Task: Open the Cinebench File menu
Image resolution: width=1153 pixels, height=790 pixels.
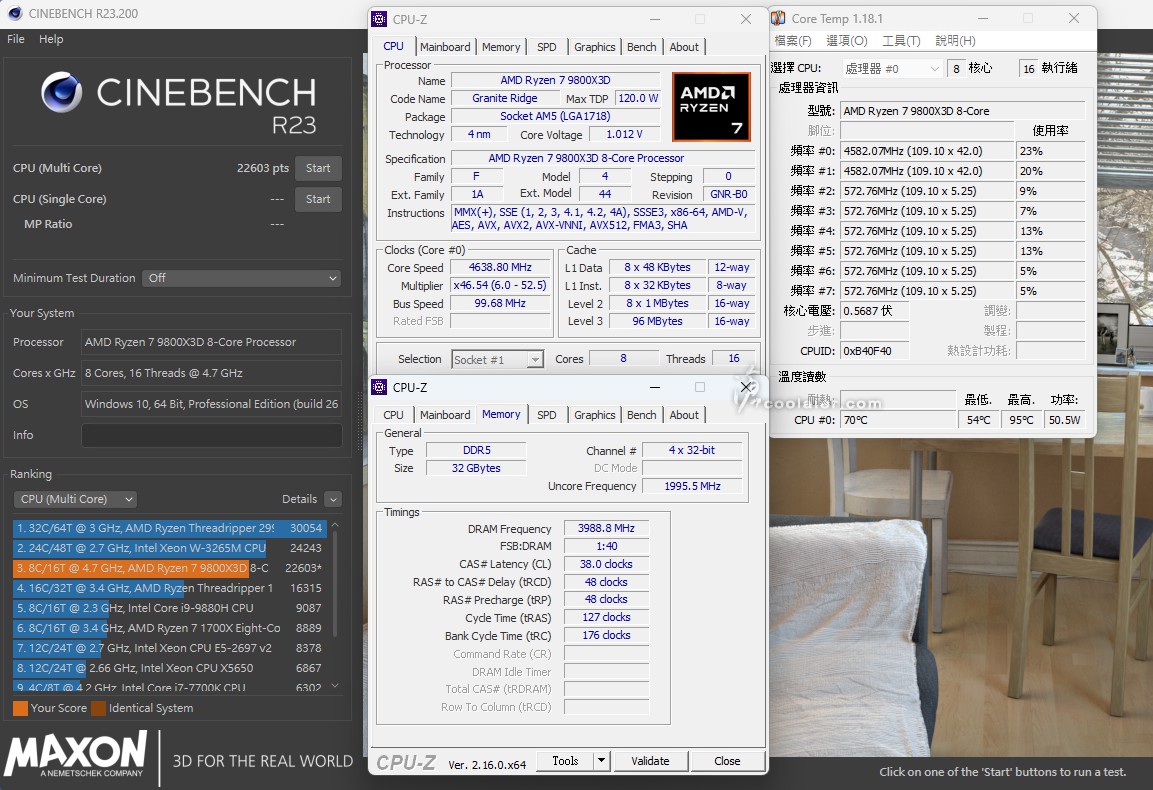Action: [x=16, y=39]
